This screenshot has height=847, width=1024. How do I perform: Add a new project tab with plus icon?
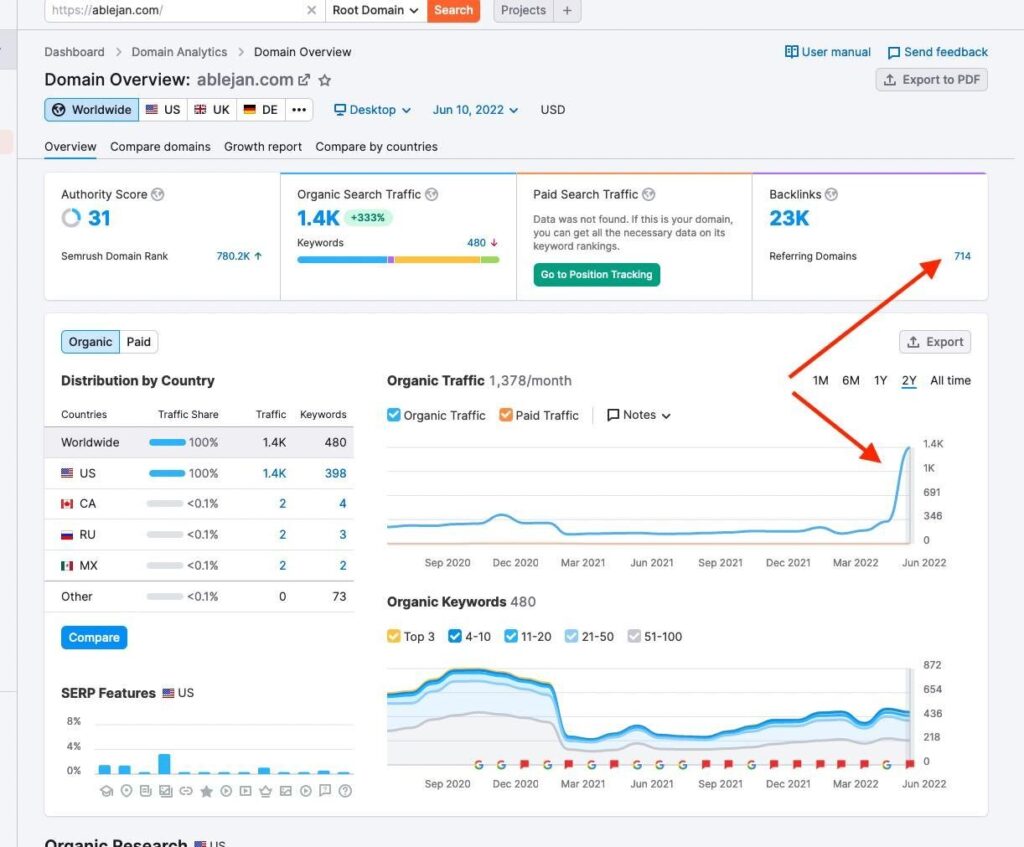tap(567, 10)
